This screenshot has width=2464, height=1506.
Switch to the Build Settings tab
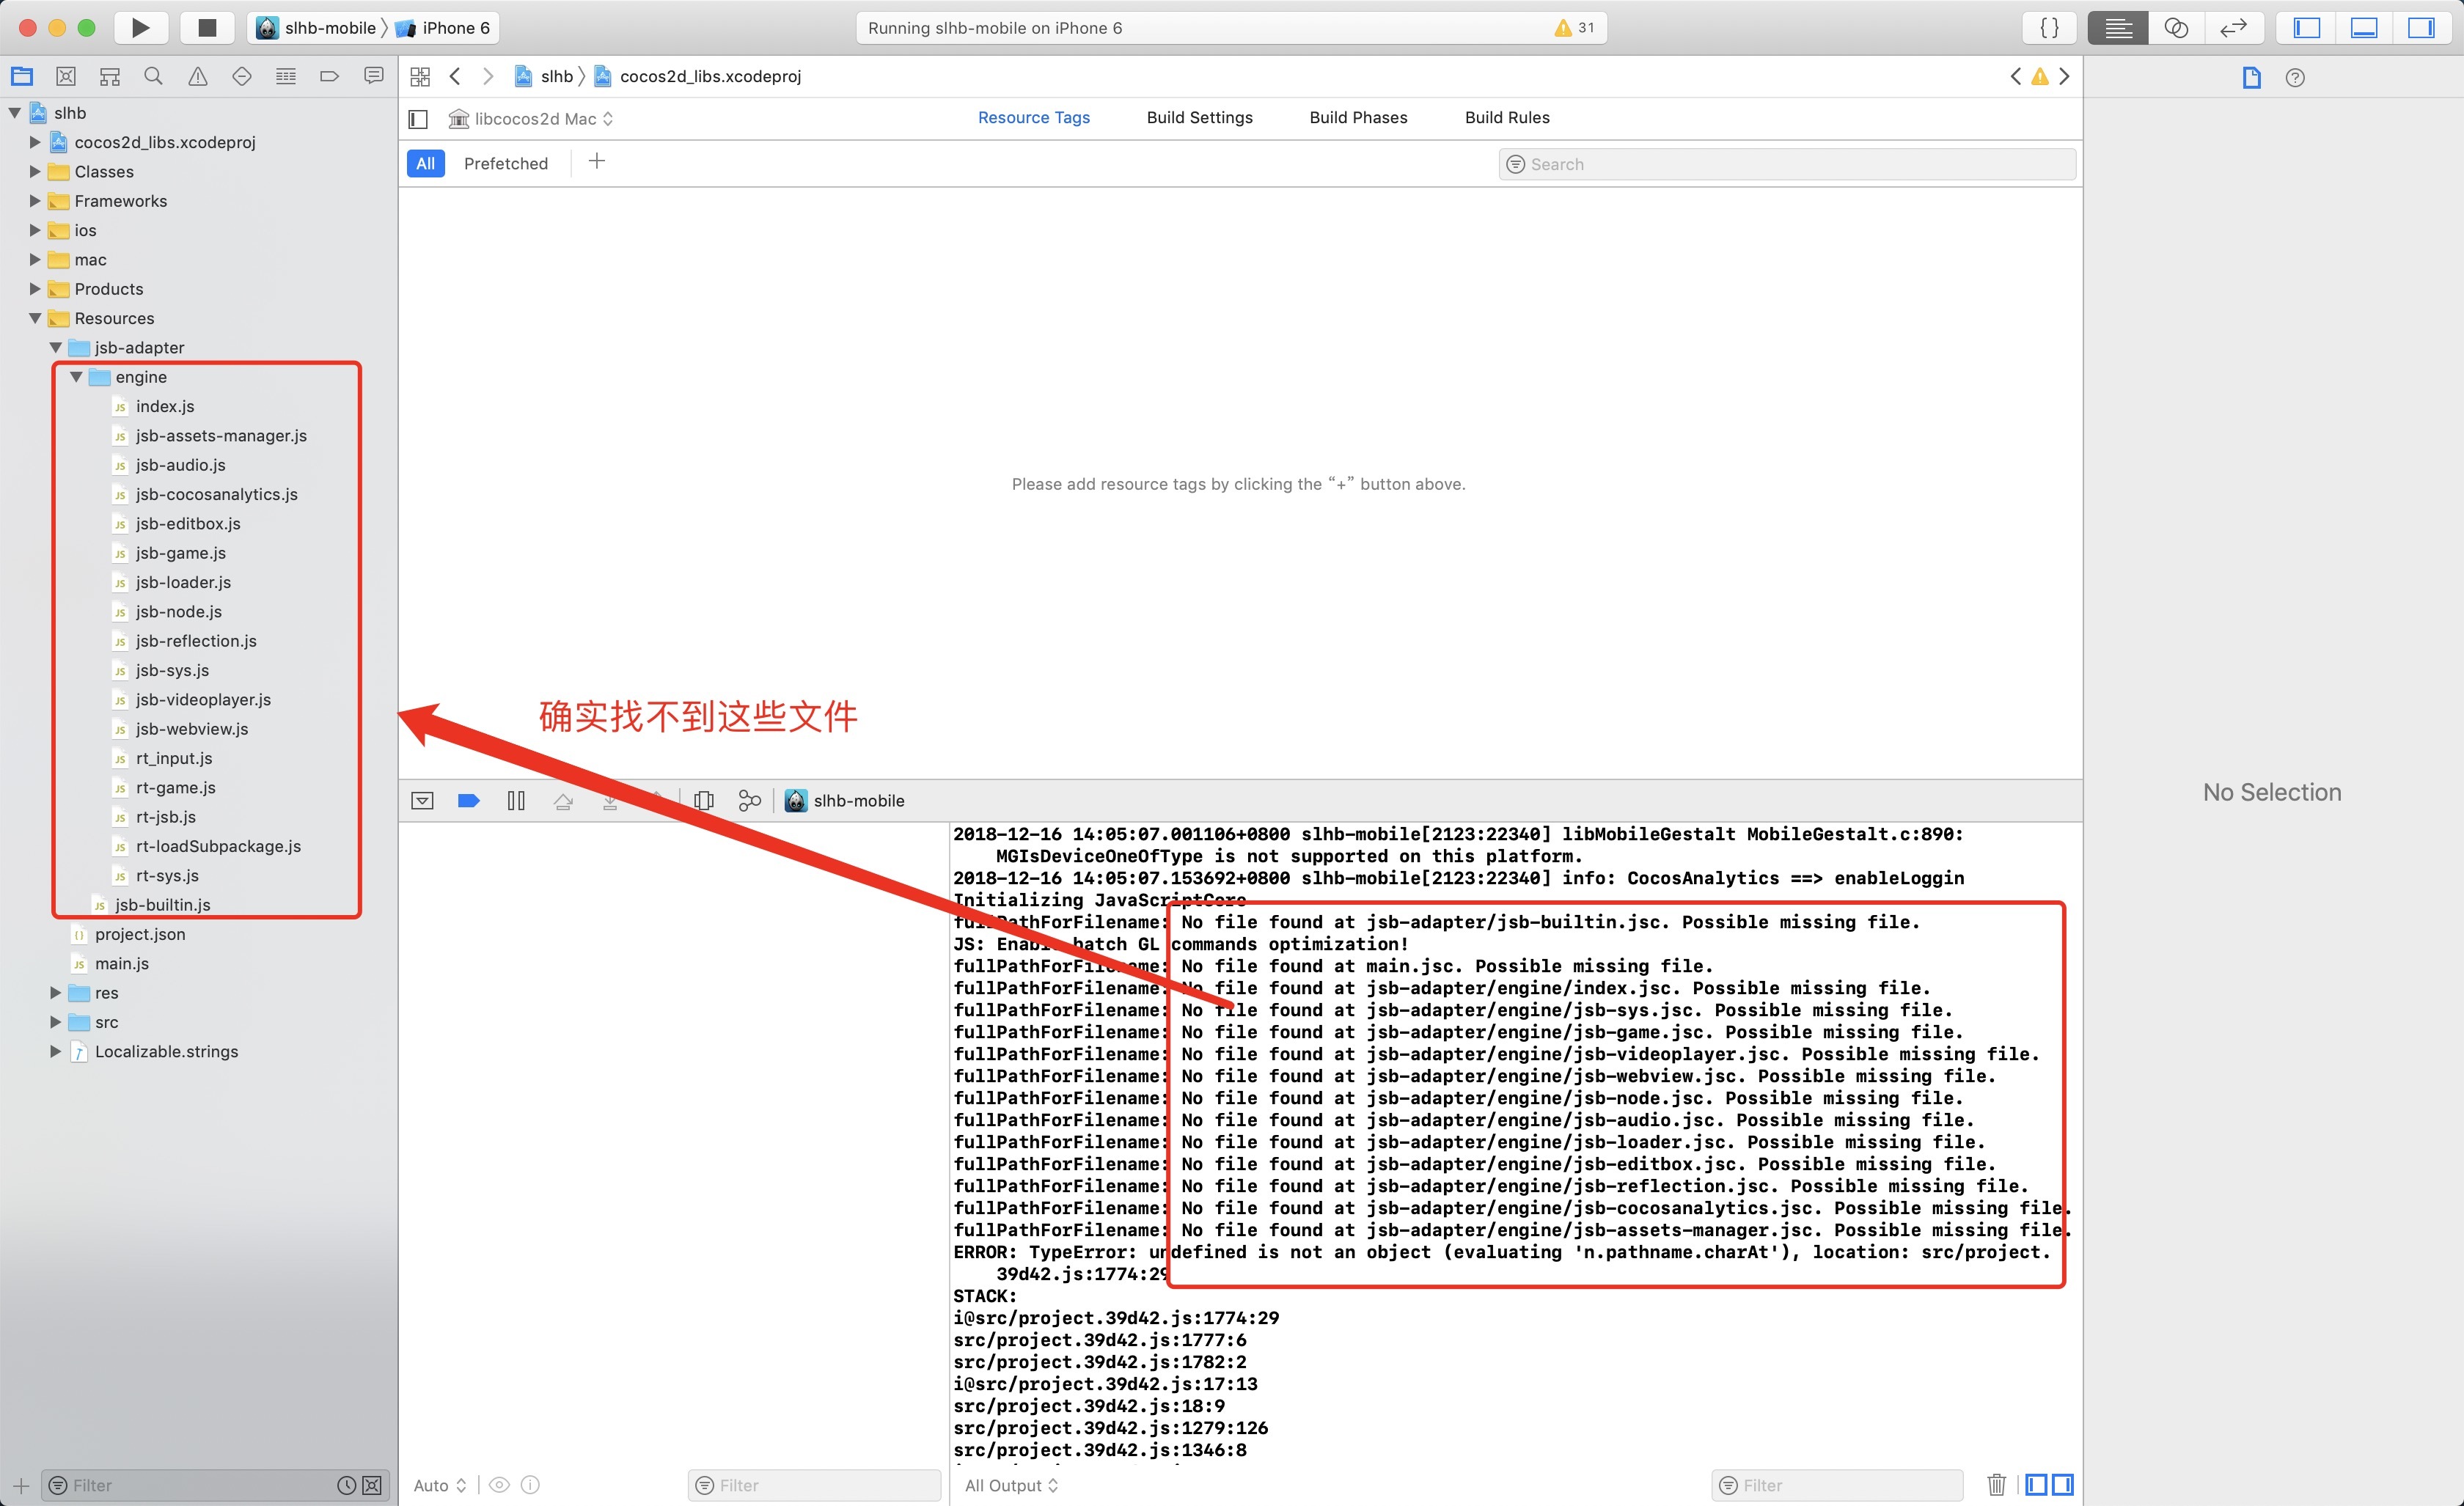click(x=1199, y=118)
